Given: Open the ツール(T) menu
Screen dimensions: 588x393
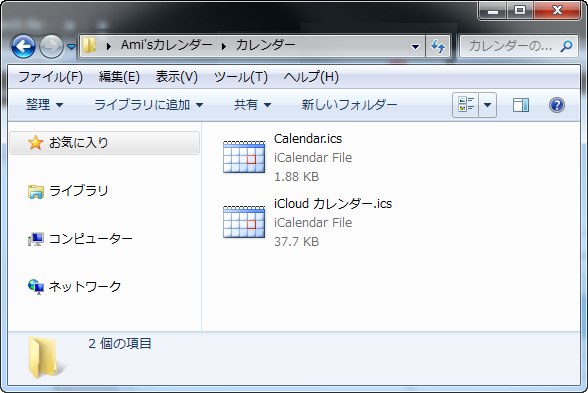Looking at the screenshot, I should point(241,77).
